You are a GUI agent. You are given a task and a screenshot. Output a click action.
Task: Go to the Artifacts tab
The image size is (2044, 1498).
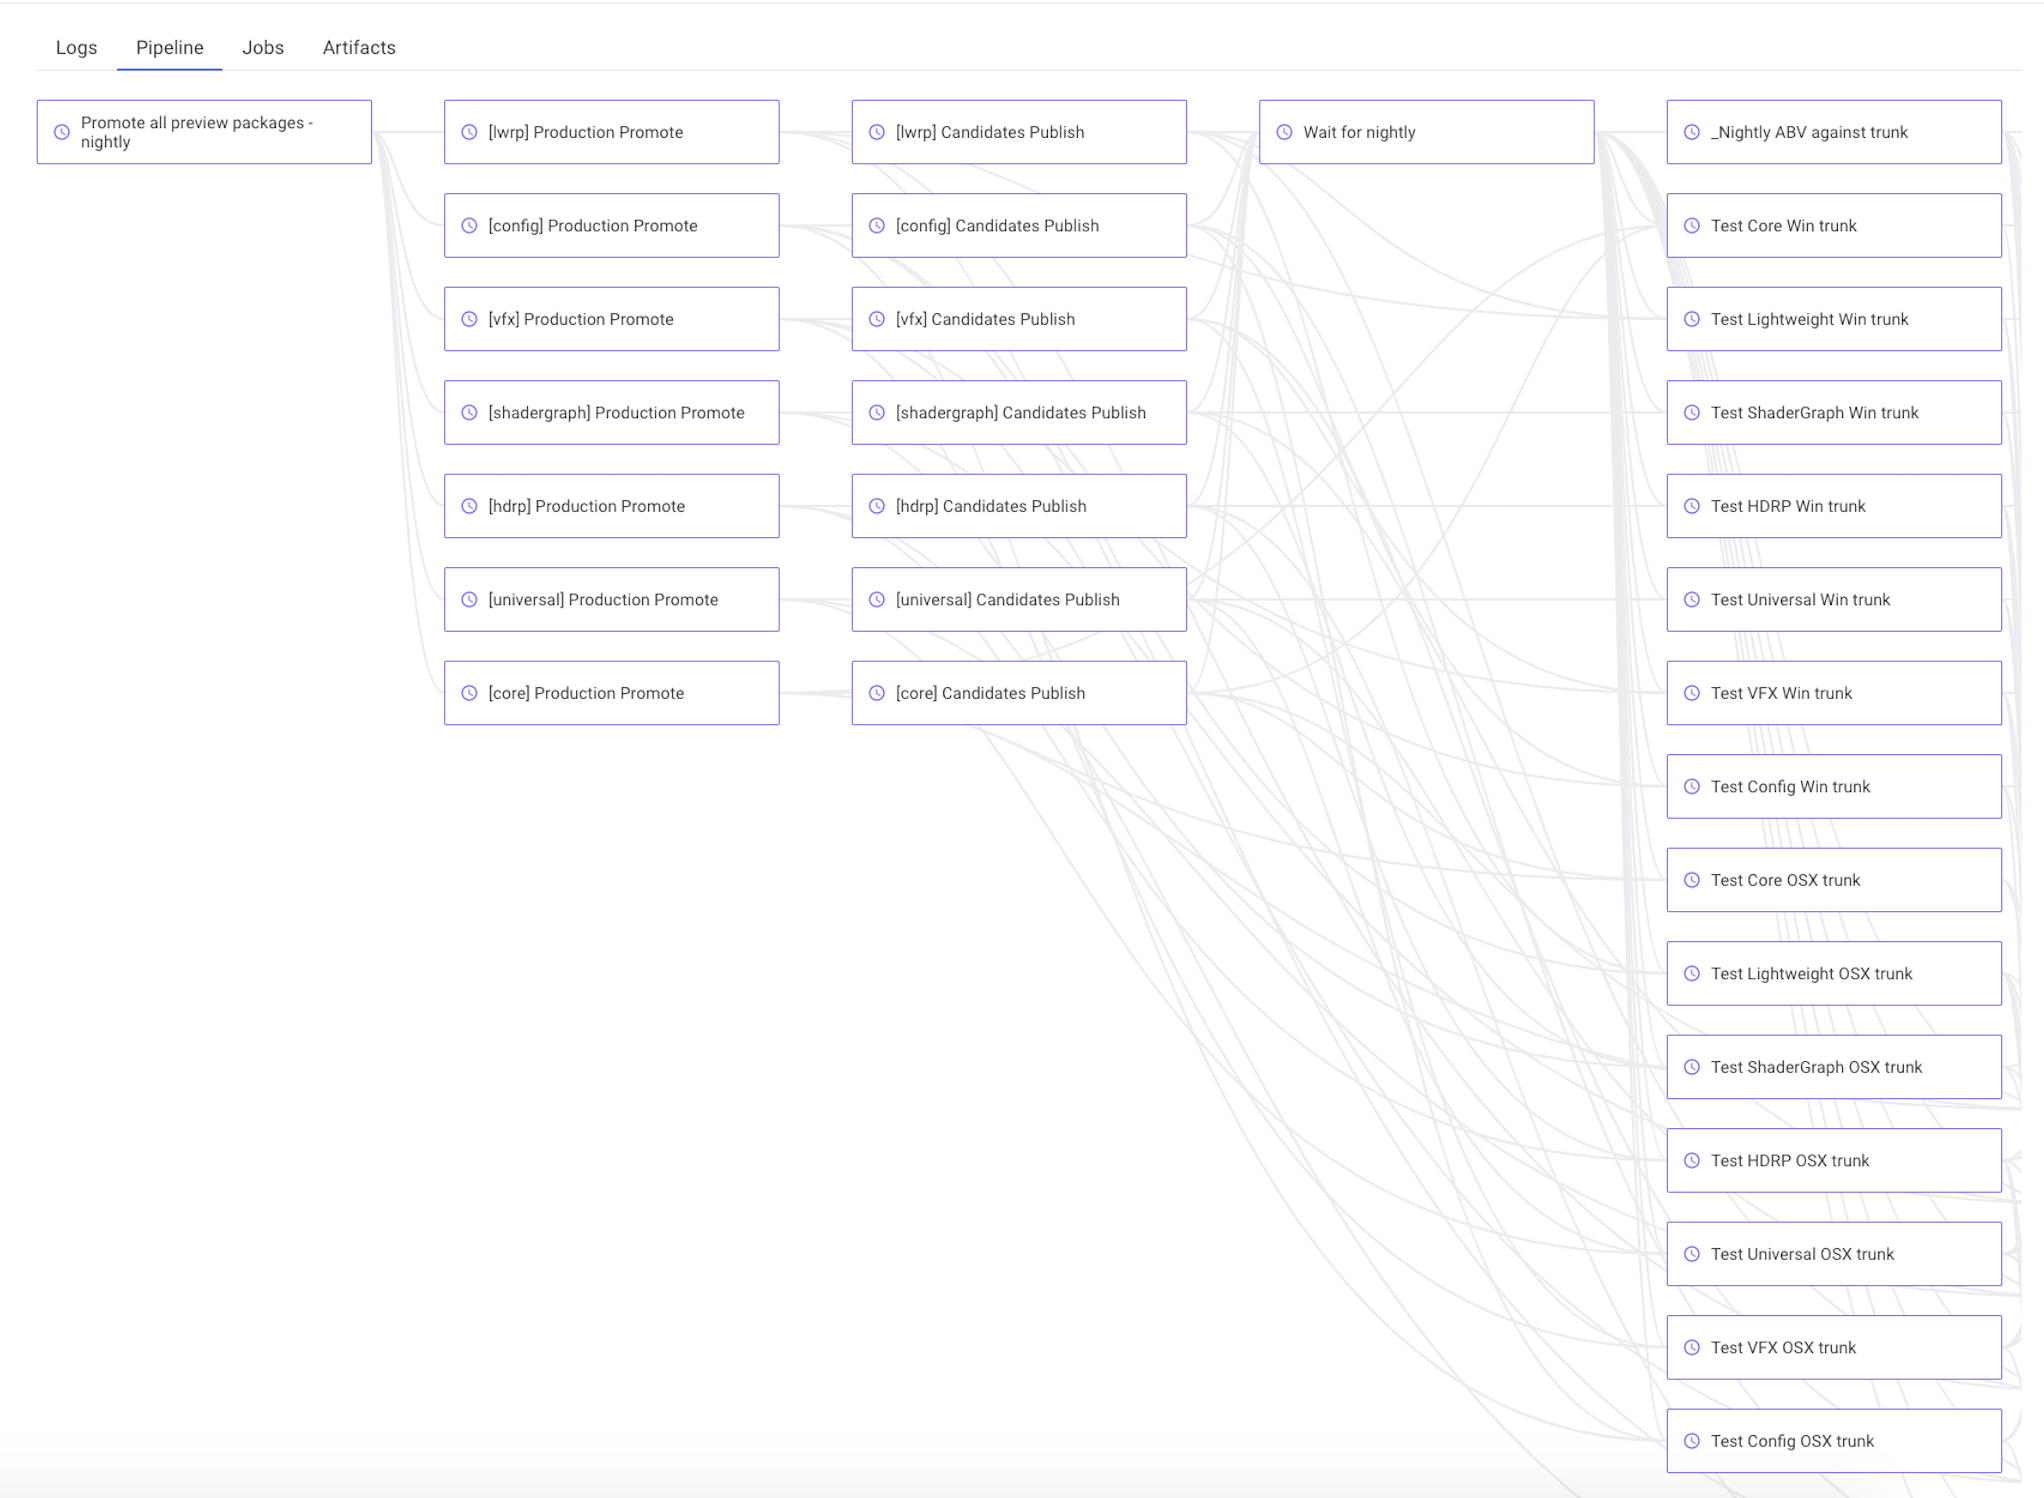pyautogui.click(x=359, y=47)
